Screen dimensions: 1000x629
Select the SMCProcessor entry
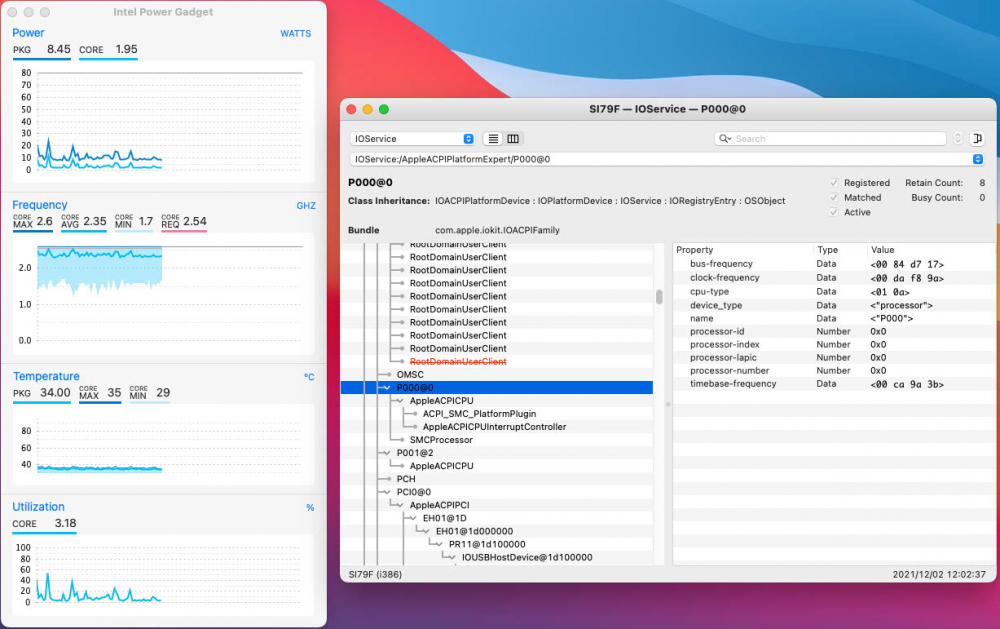click(x=441, y=440)
